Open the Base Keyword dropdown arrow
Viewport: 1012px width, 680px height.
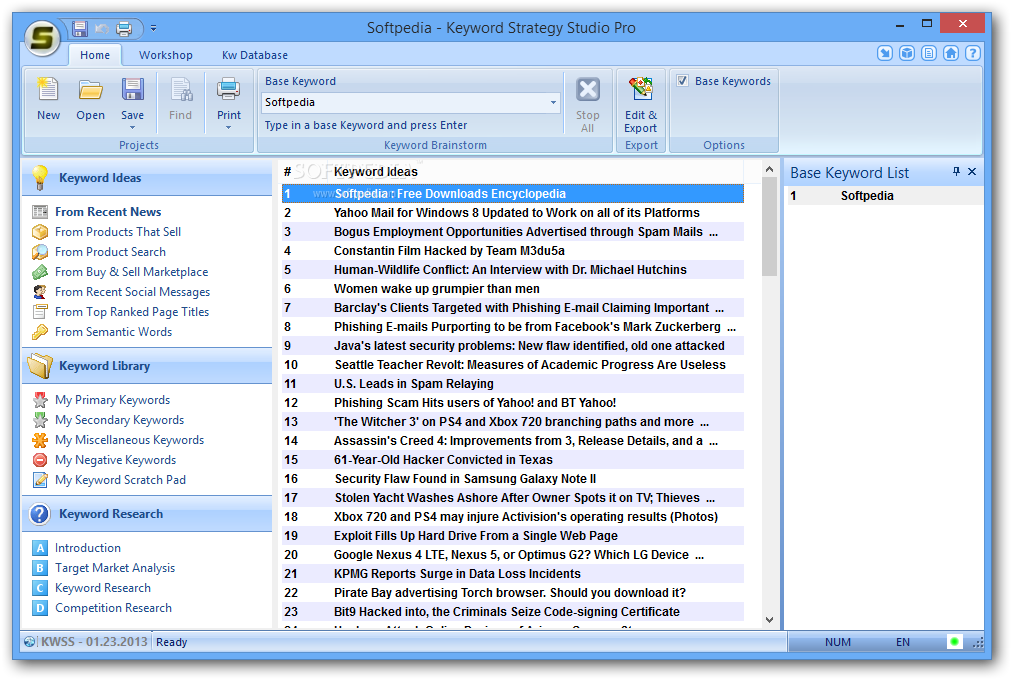pos(553,103)
